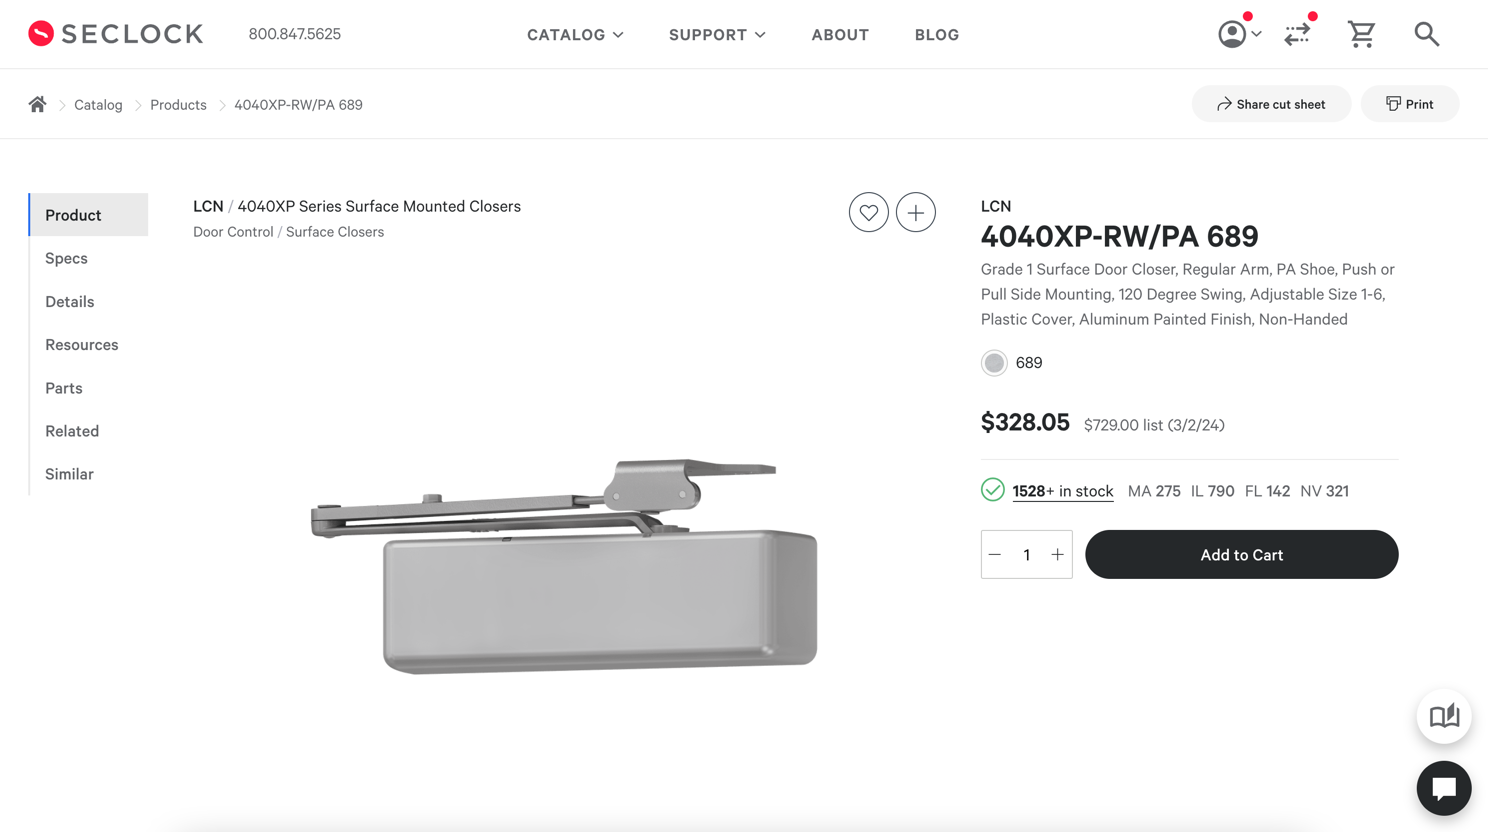Click the plus circle add-to-list icon

(915, 212)
